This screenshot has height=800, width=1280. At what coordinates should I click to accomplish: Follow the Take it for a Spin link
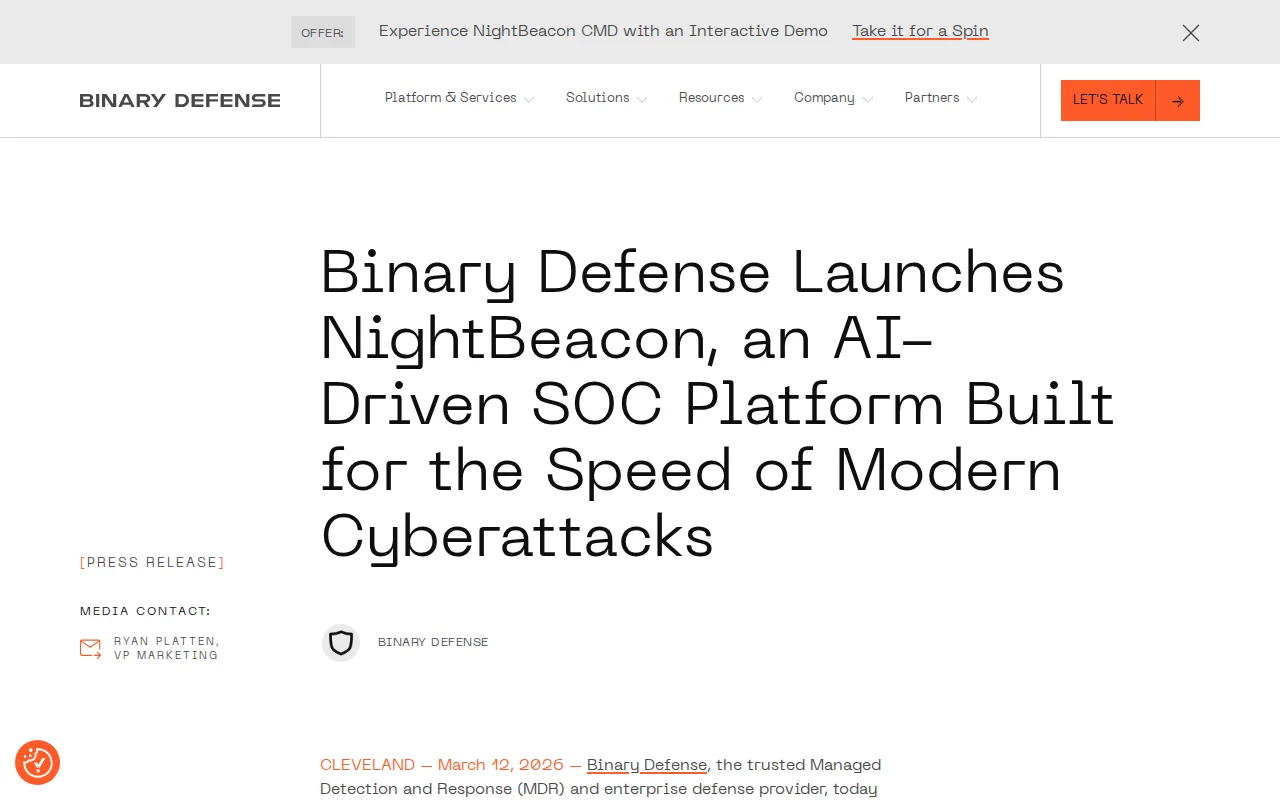[920, 31]
